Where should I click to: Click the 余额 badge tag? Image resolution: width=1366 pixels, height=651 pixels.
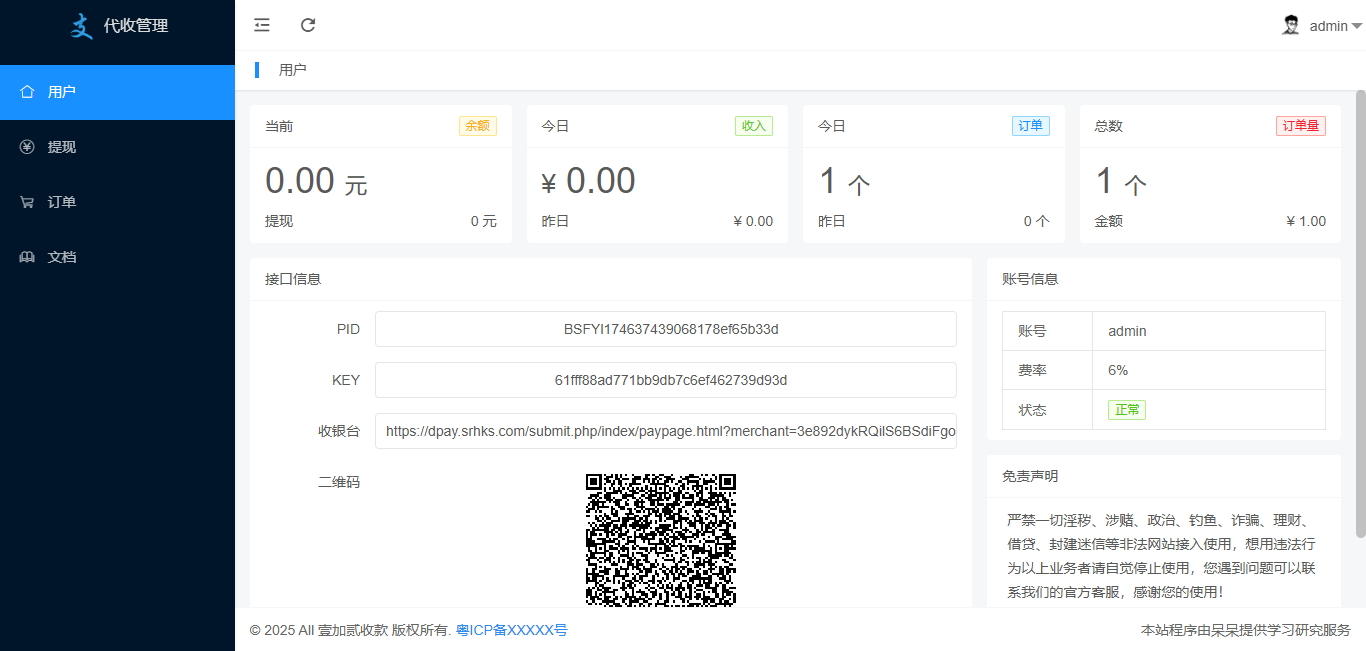pyautogui.click(x=477, y=126)
